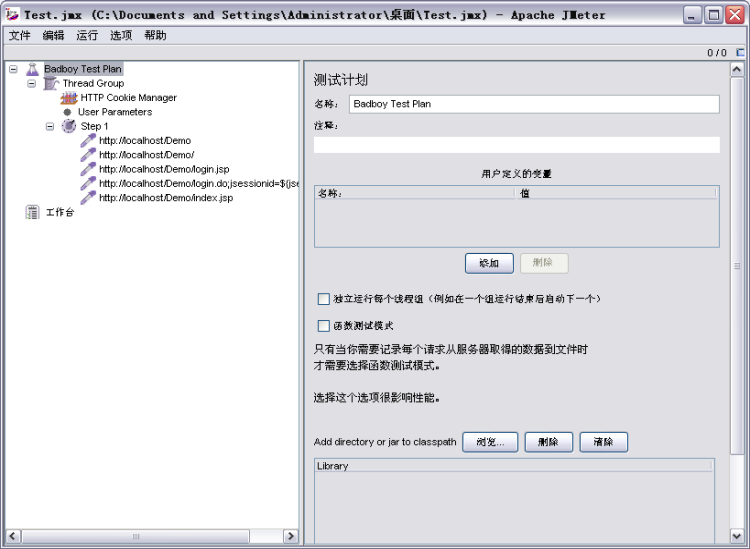
Task: Click the 值 column header in variables table
Action: click(617, 193)
